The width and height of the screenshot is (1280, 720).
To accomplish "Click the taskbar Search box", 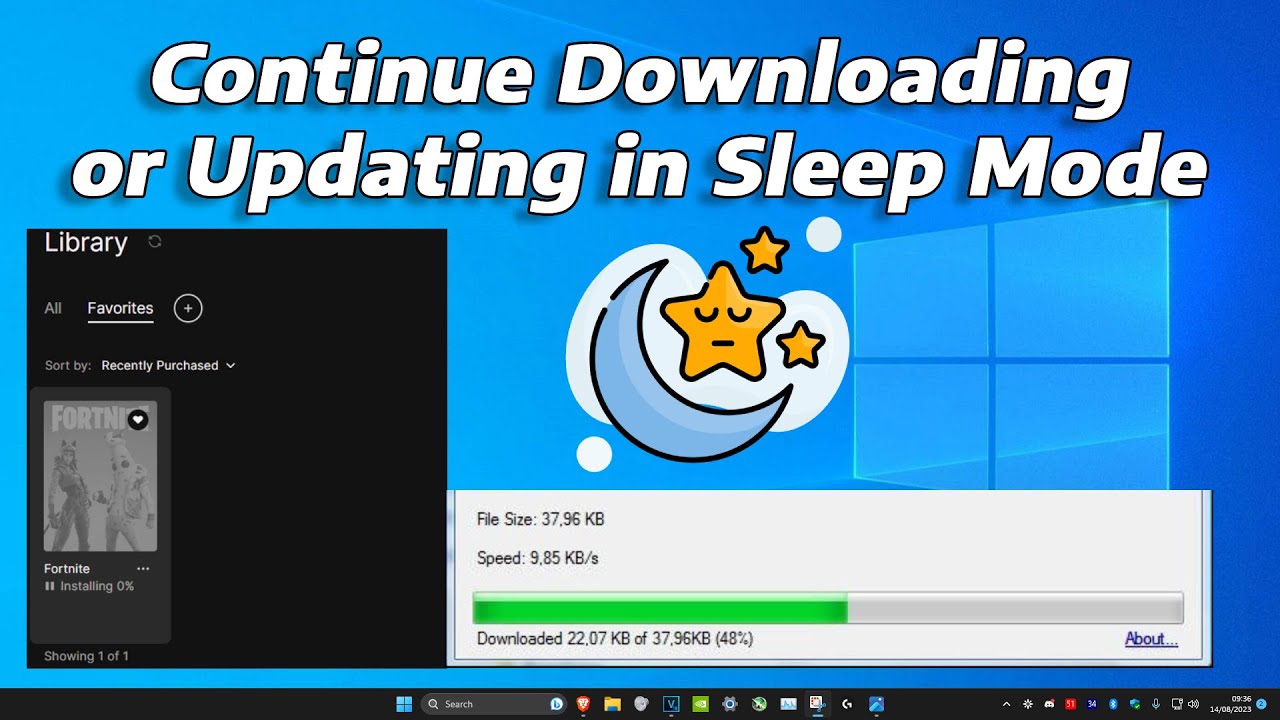I will pos(494,704).
